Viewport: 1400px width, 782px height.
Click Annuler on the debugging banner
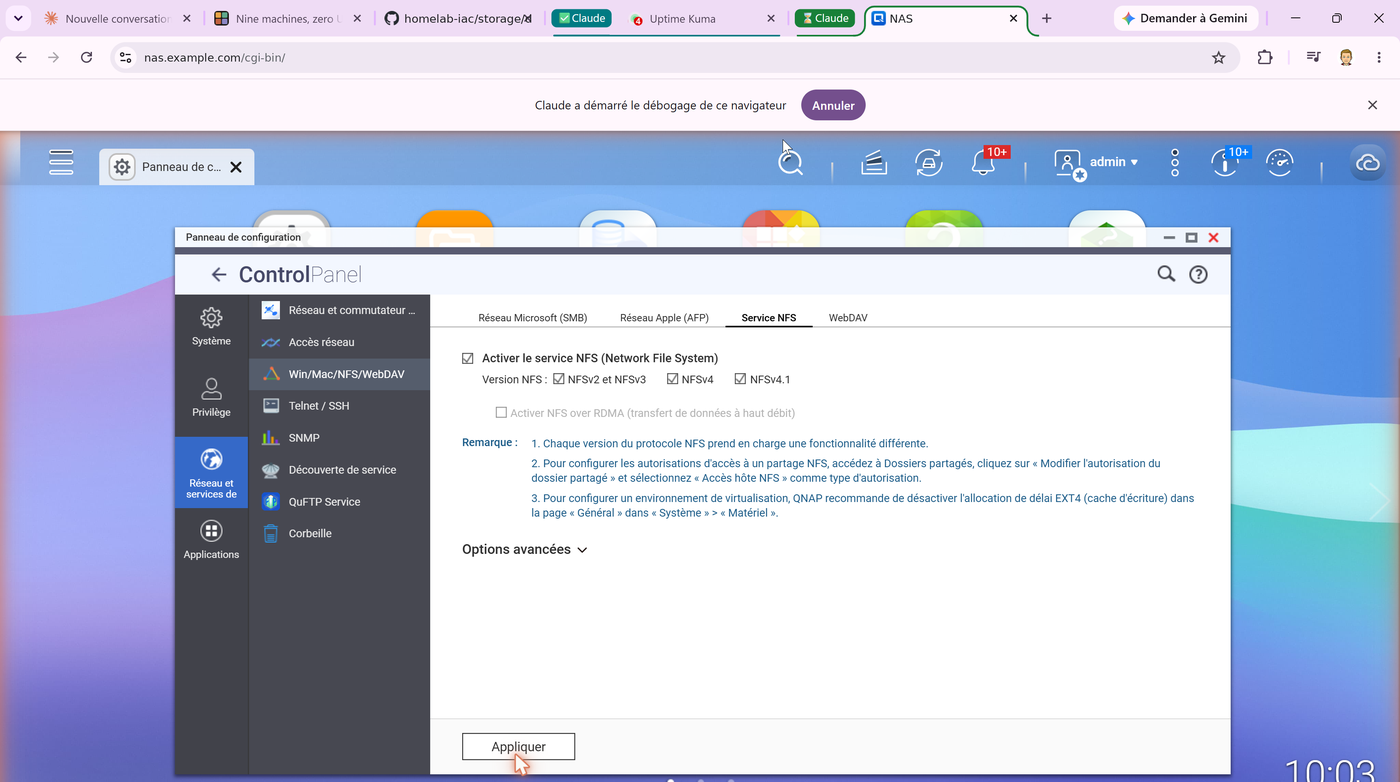[x=833, y=105]
